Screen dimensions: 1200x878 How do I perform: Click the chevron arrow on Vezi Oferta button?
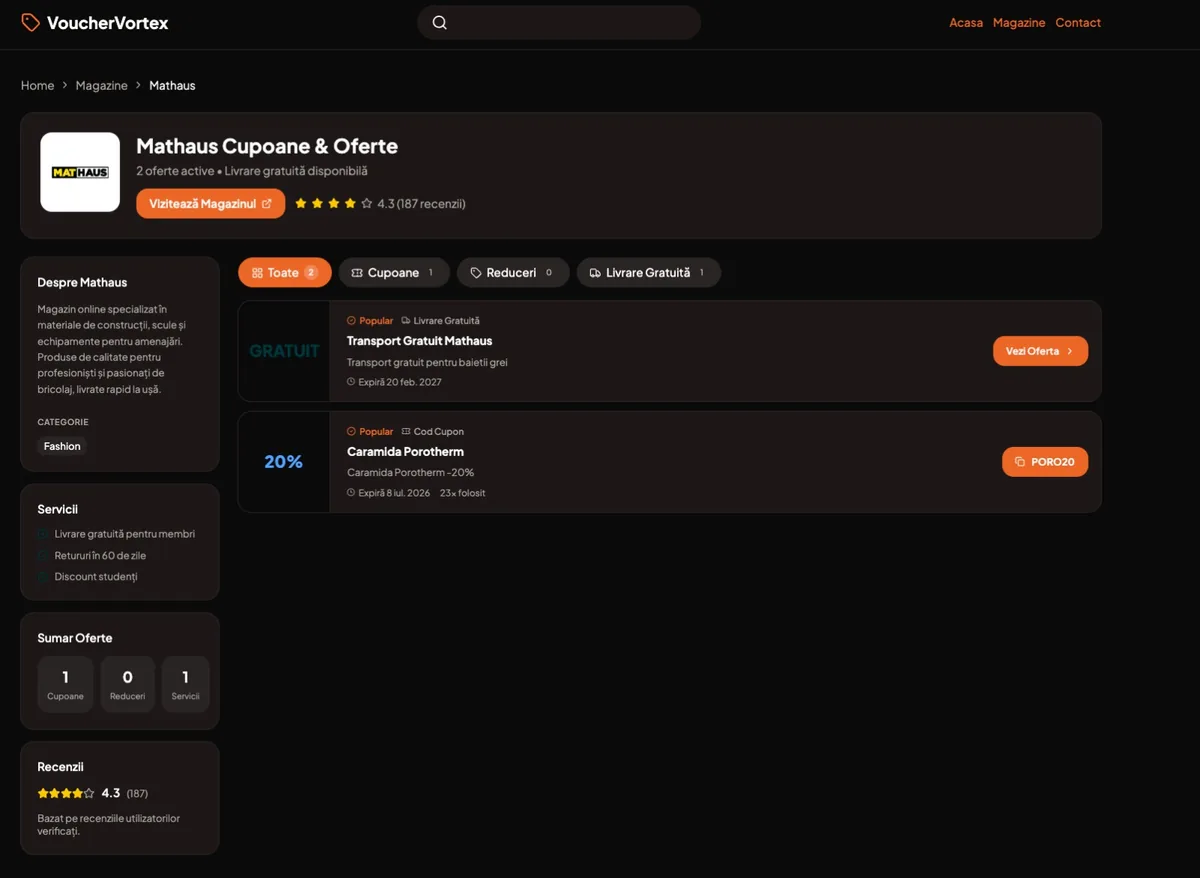pyautogui.click(x=1070, y=351)
